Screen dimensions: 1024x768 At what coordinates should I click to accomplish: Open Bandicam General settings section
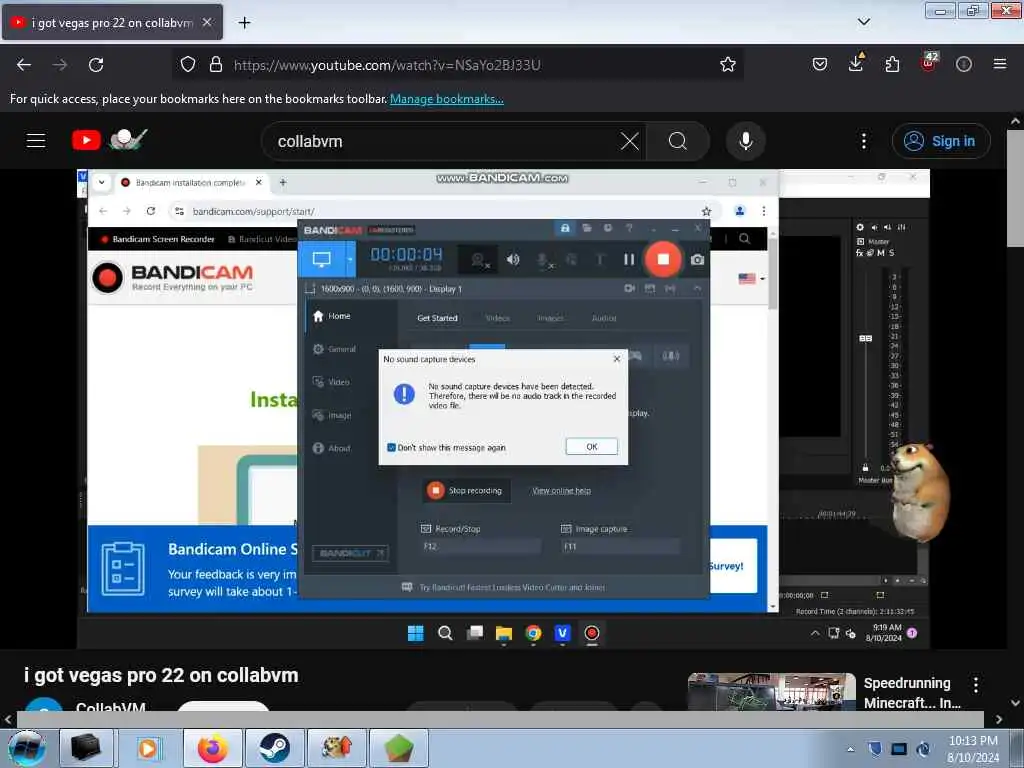pyautogui.click(x=334, y=349)
